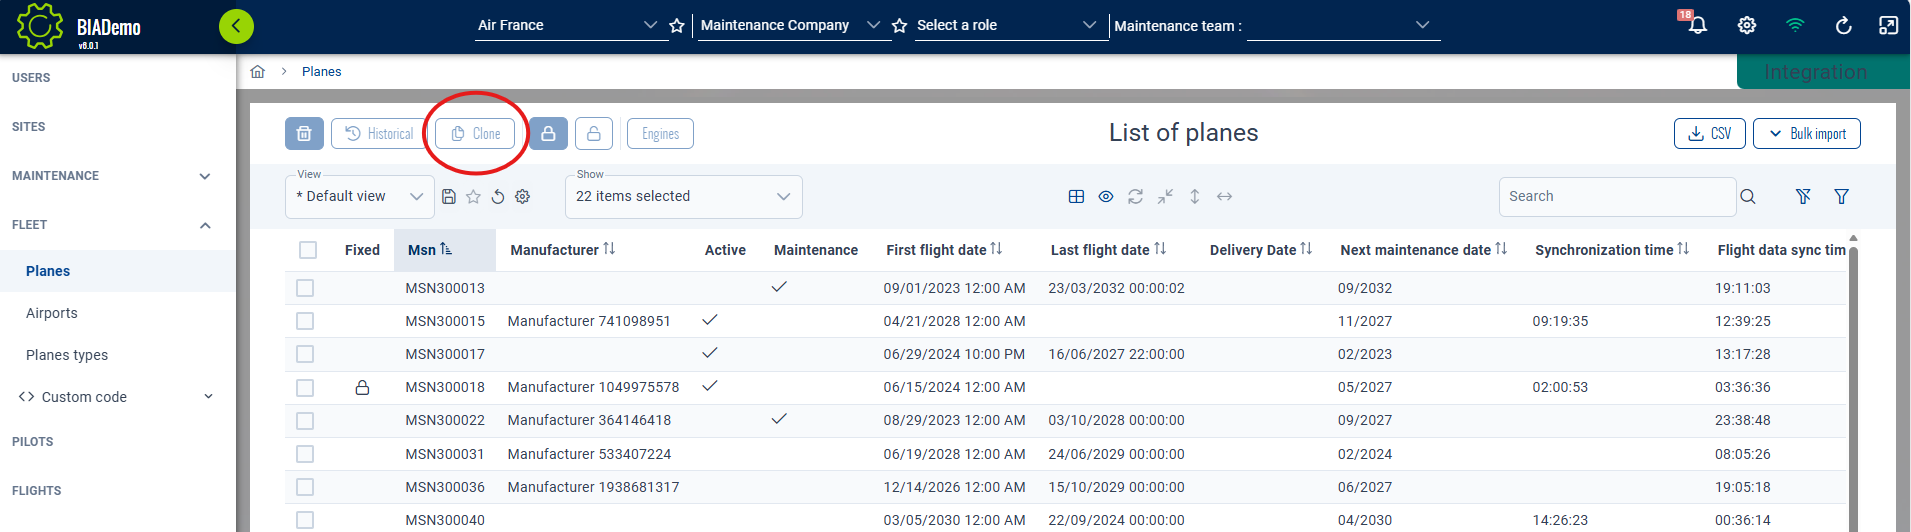Click the Clone button
The height and width of the screenshot is (532, 1911).
point(475,134)
